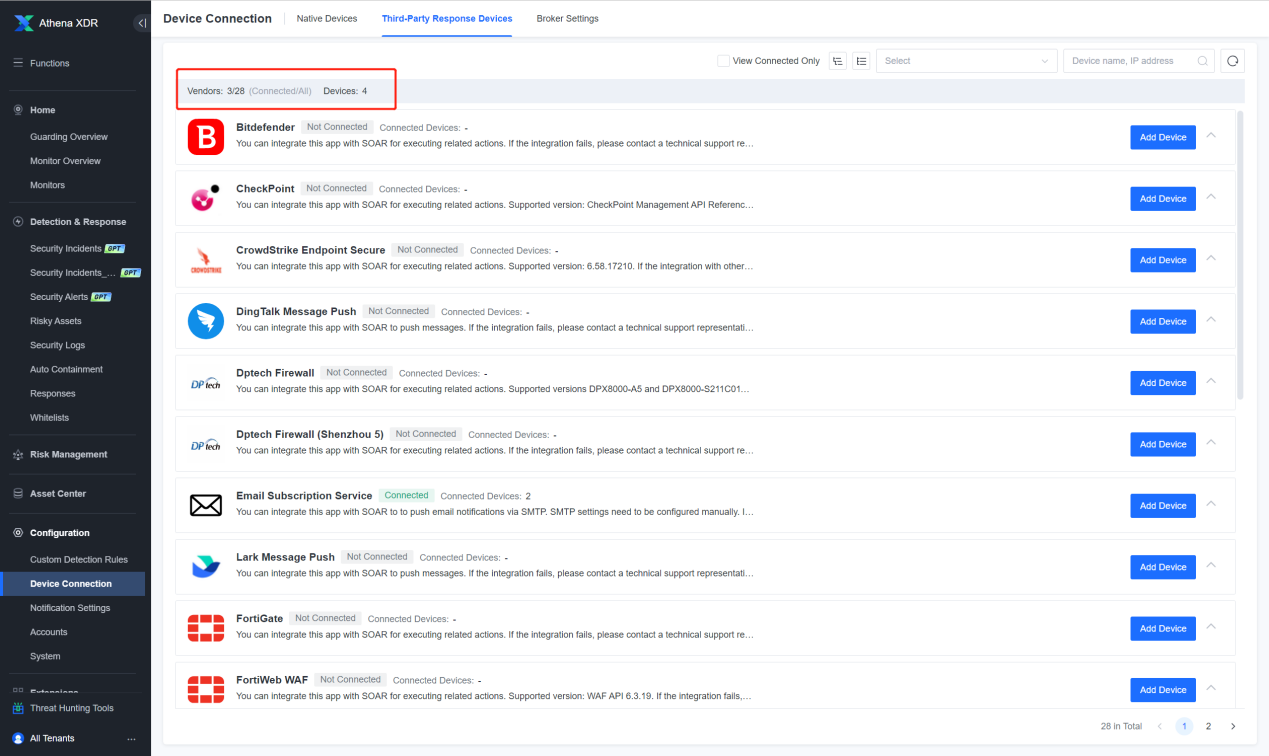Click the Threat Hunting Tools icon
The height and width of the screenshot is (756, 1269).
point(18,708)
